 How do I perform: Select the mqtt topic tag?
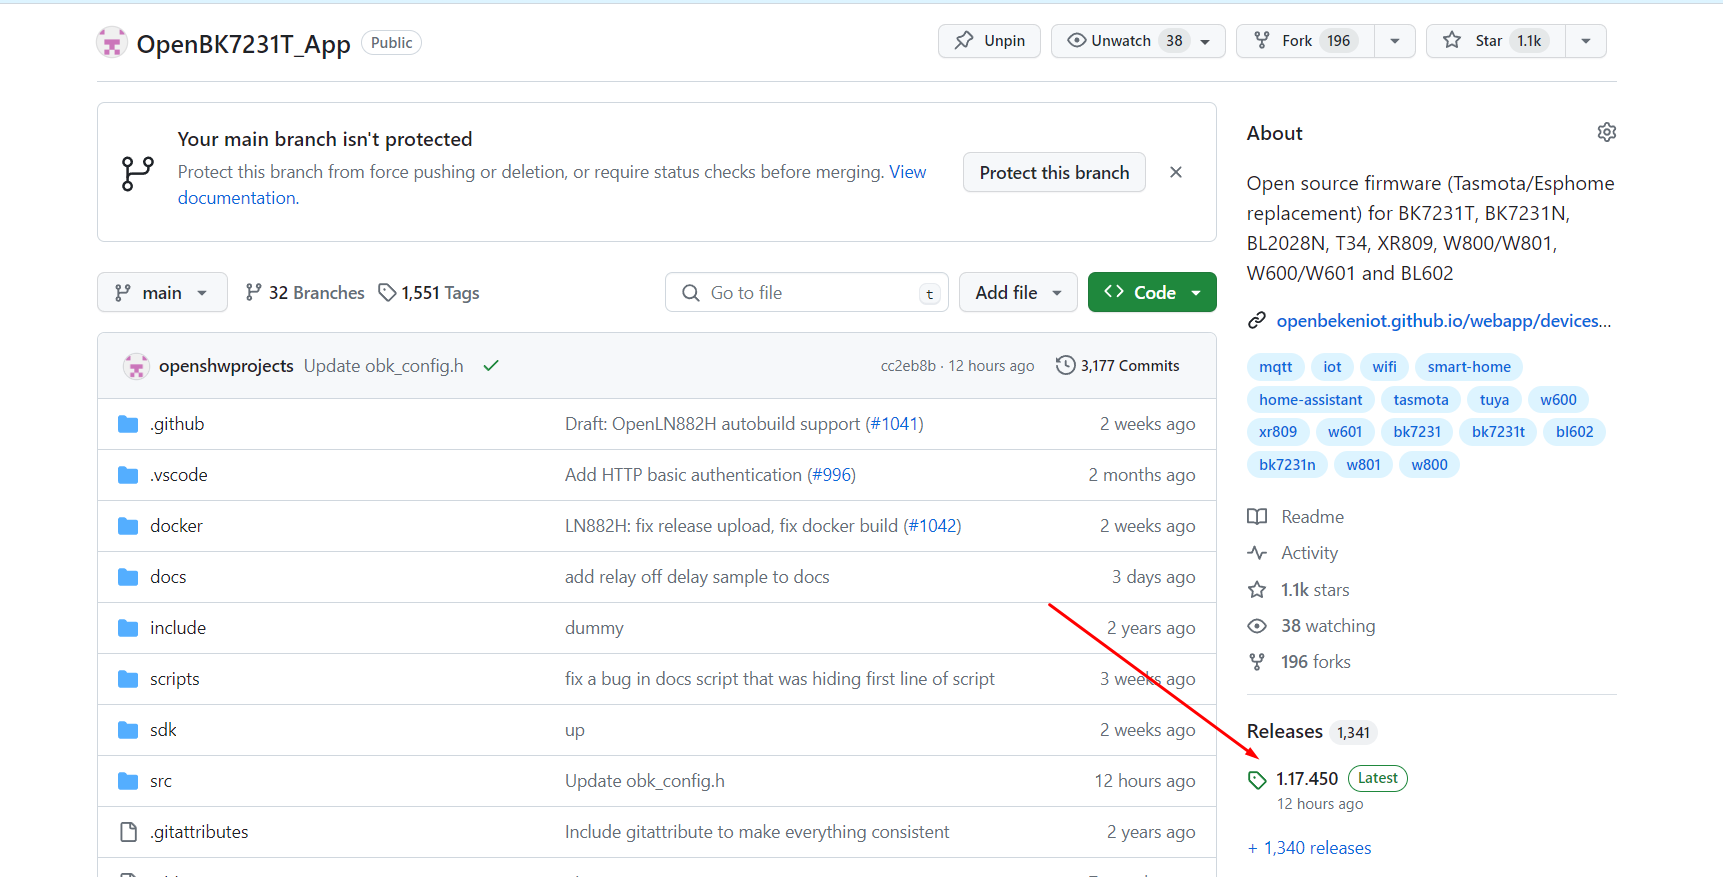1275,367
